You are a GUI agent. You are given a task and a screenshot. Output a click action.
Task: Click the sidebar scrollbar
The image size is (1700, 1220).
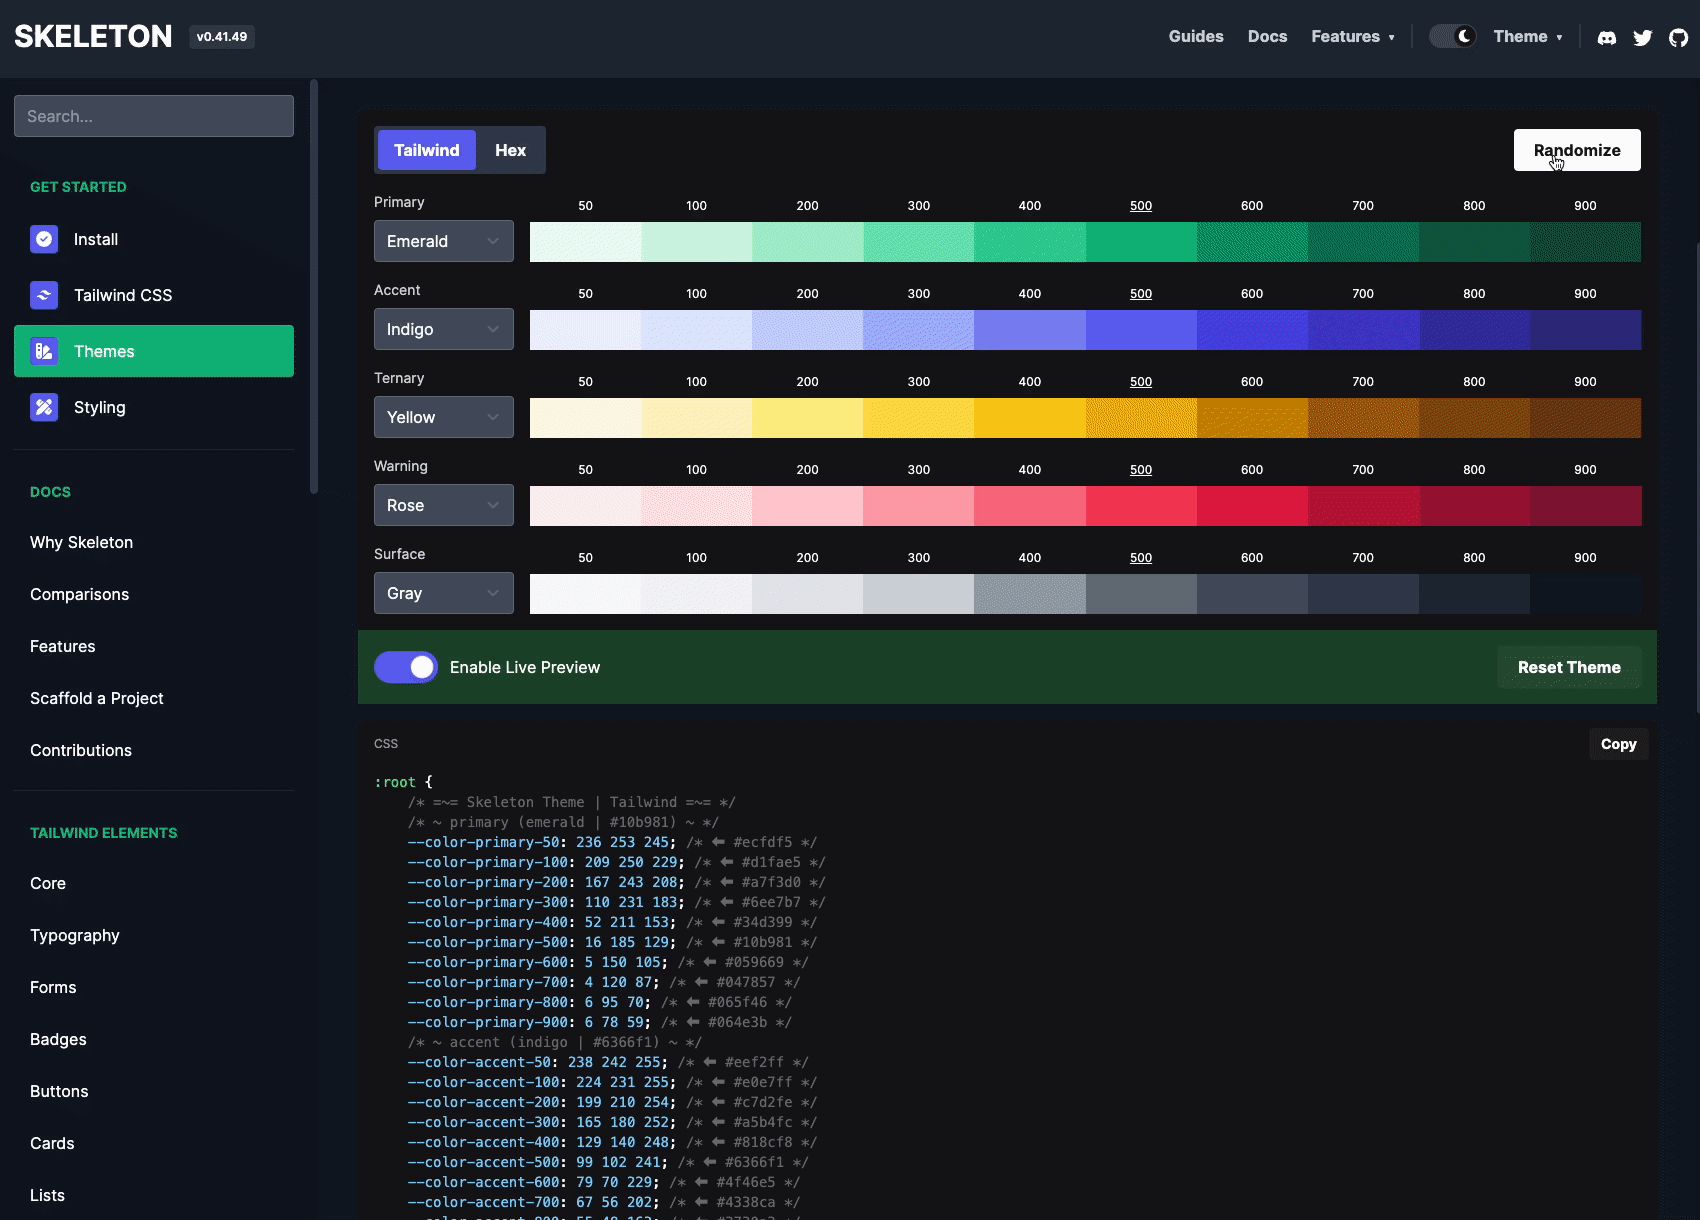(x=314, y=286)
